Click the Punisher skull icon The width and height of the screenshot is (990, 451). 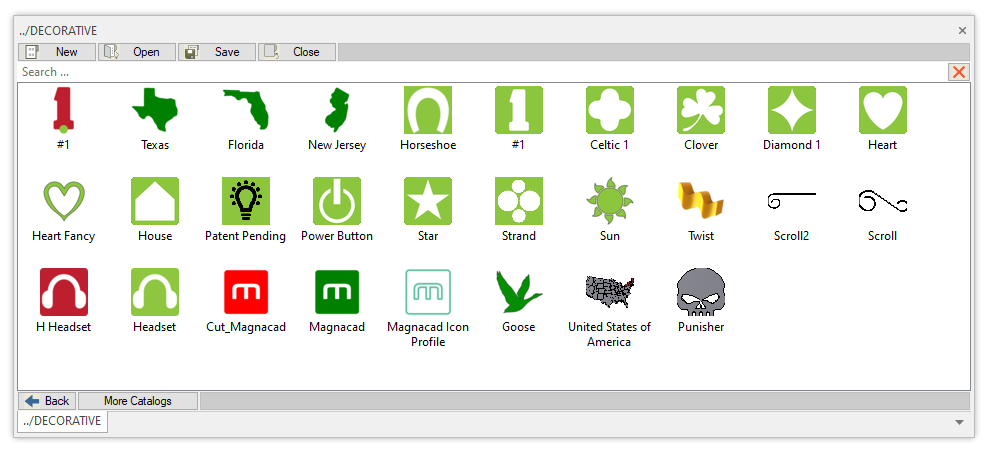(x=700, y=292)
